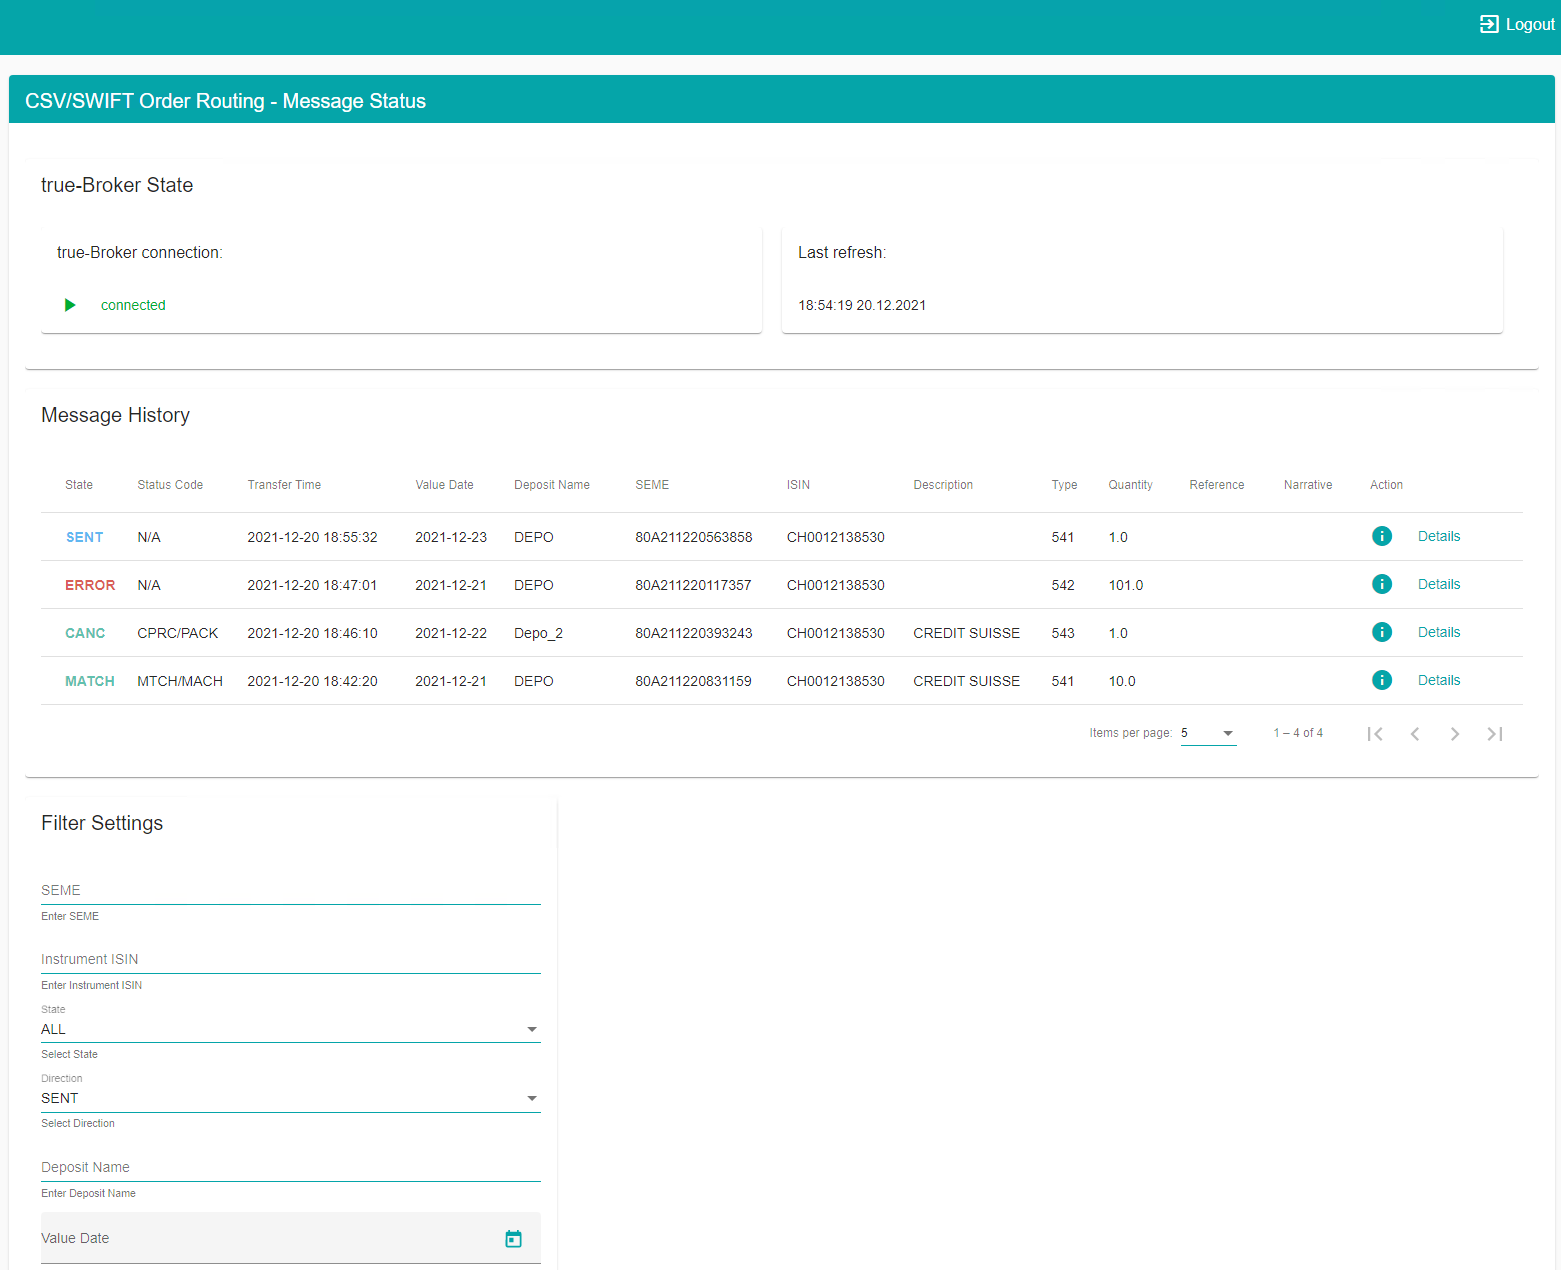Image resolution: width=1561 pixels, height=1270 pixels.
Task: Click the Deposit Name column header
Action: (x=552, y=485)
